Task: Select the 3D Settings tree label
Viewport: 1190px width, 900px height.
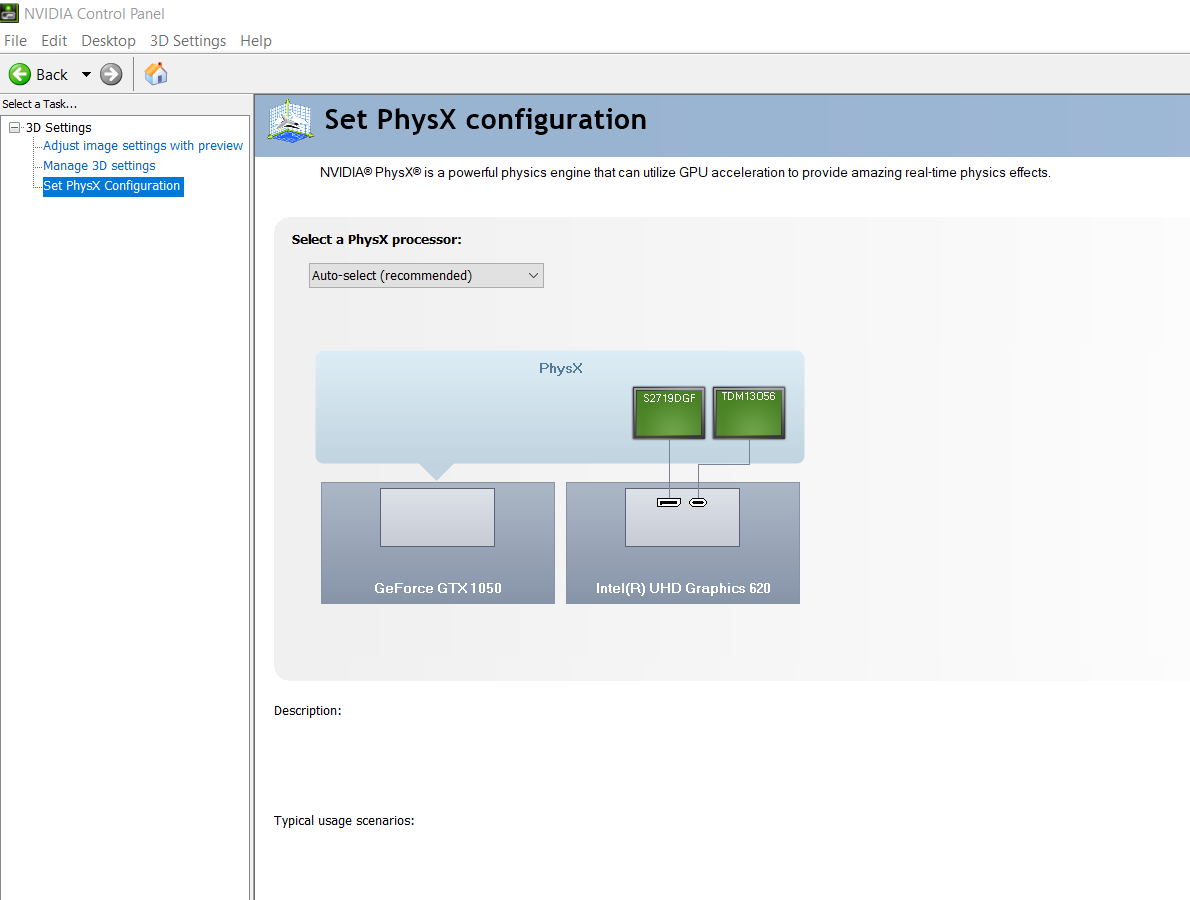Action: (x=58, y=127)
